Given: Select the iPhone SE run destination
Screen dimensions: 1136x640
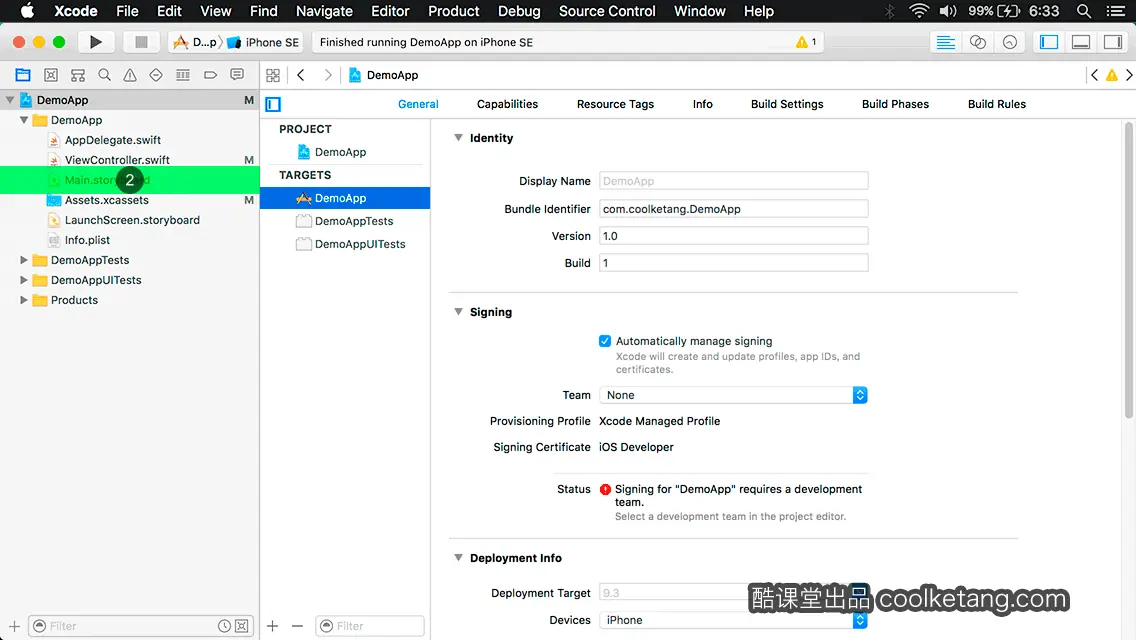Looking at the screenshot, I should (263, 42).
